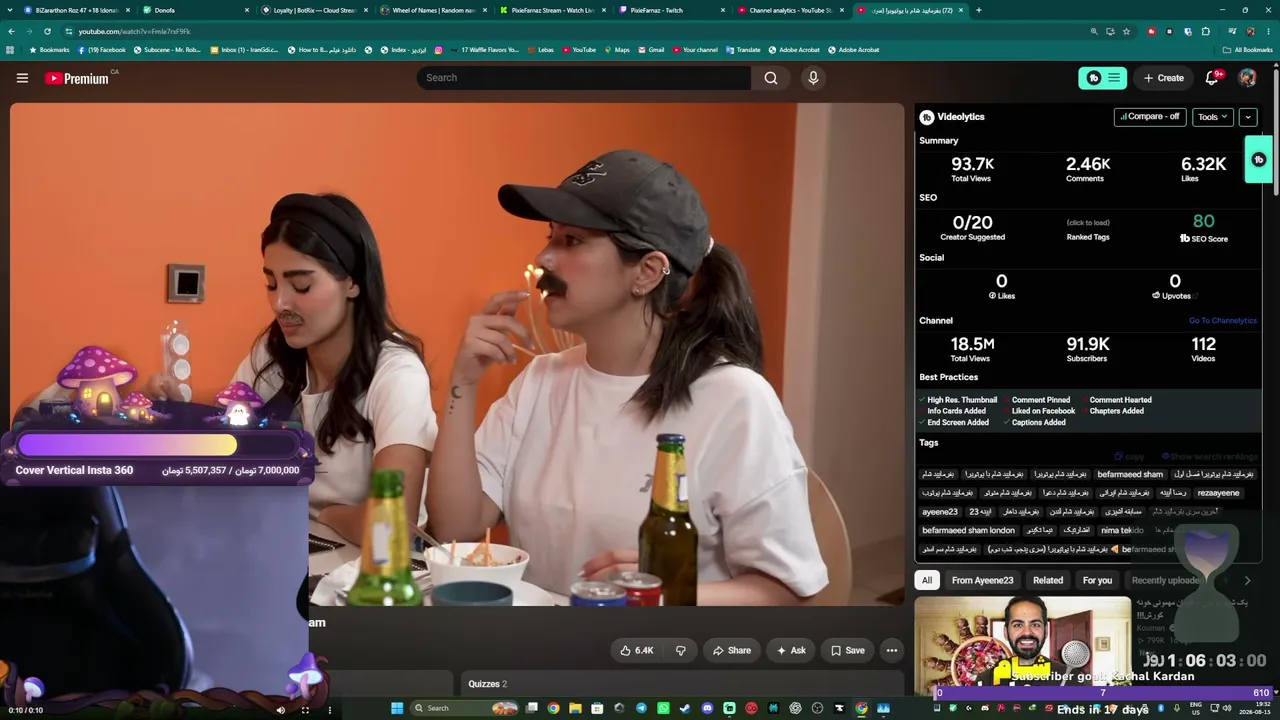Open the Facebook bookmark
1280x720 pixels.
[102, 49]
